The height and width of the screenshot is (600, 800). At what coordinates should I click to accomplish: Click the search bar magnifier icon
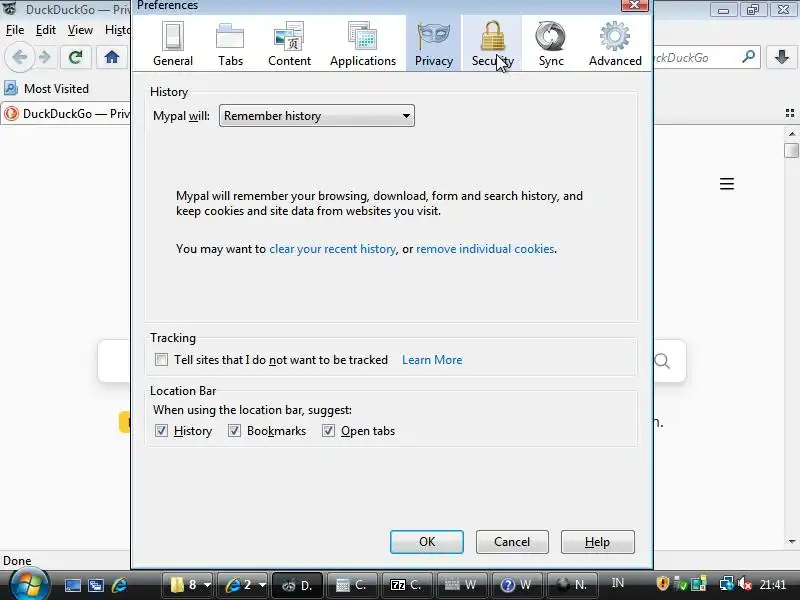748,57
